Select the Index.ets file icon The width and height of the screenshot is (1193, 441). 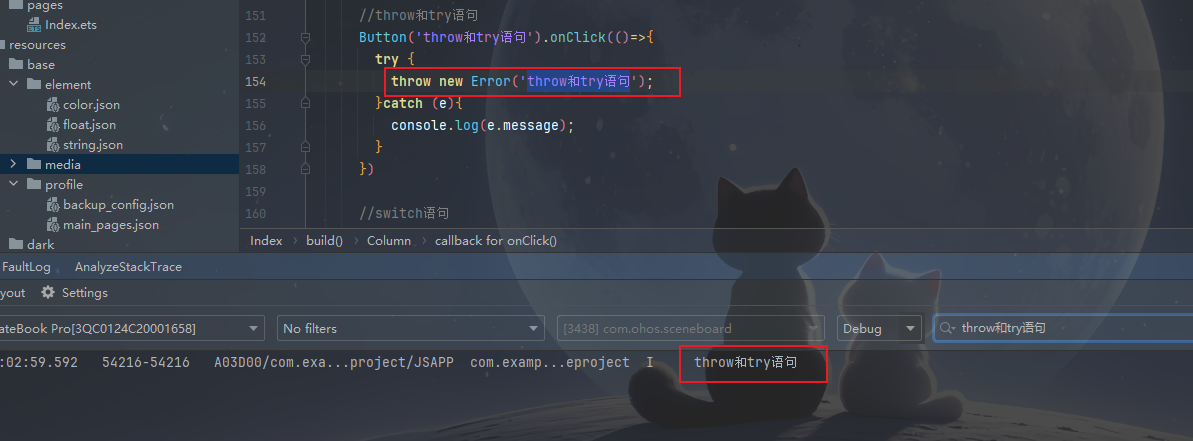pos(34,25)
